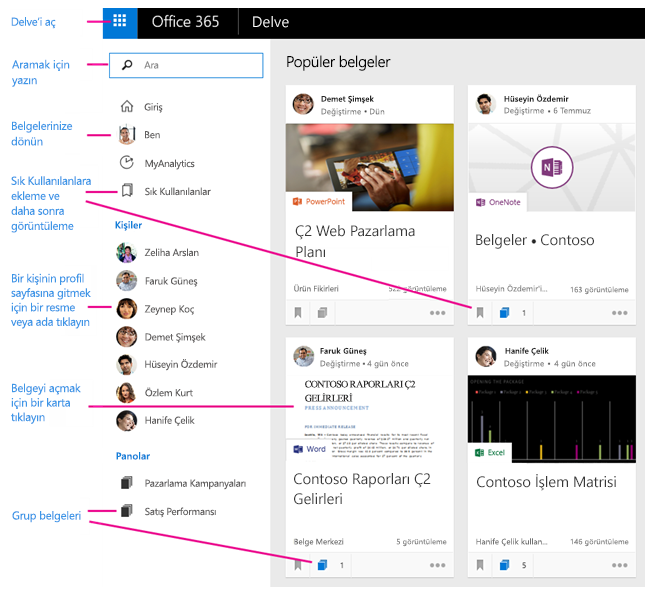Open Özlem Kurt's profile
This screenshot has height=596, width=655.
[x=168, y=393]
